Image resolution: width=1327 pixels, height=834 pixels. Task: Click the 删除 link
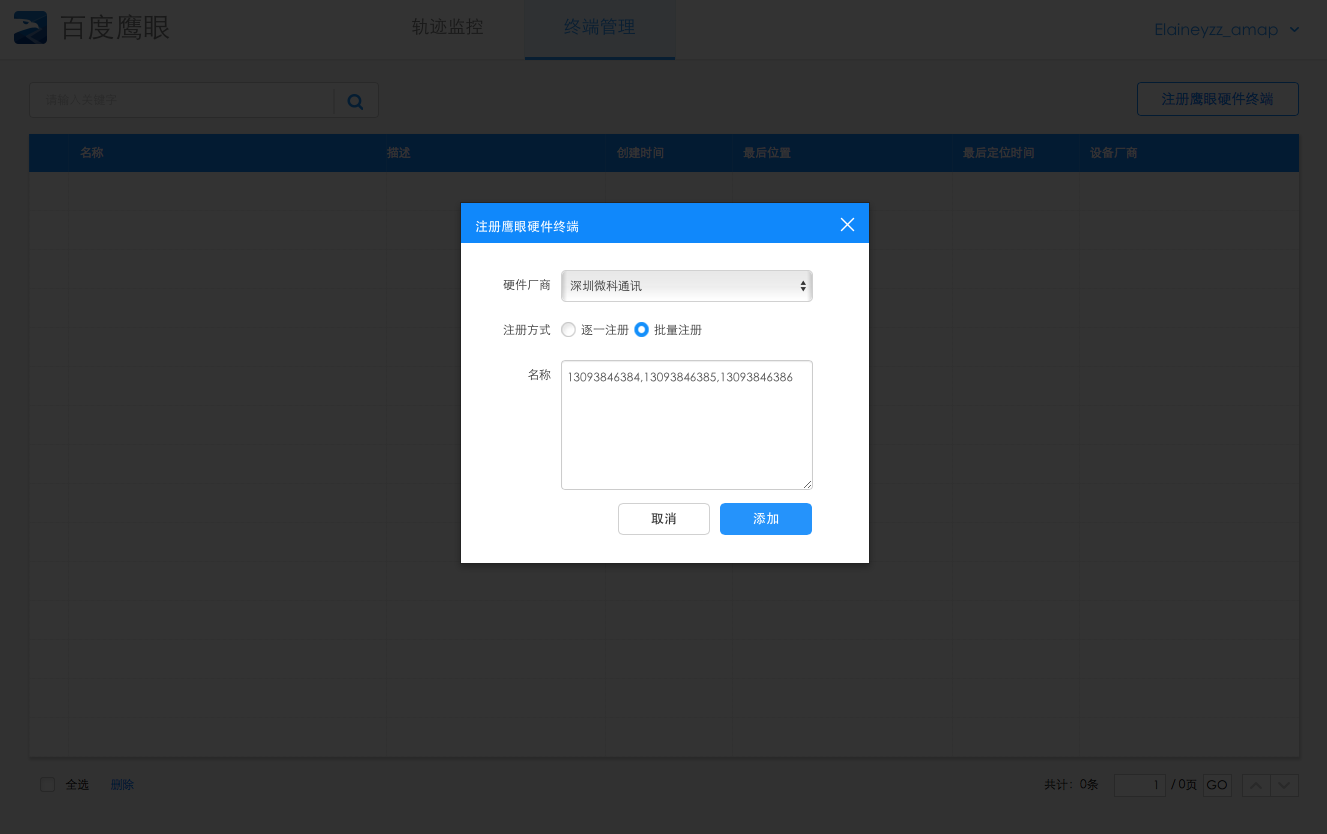[122, 785]
